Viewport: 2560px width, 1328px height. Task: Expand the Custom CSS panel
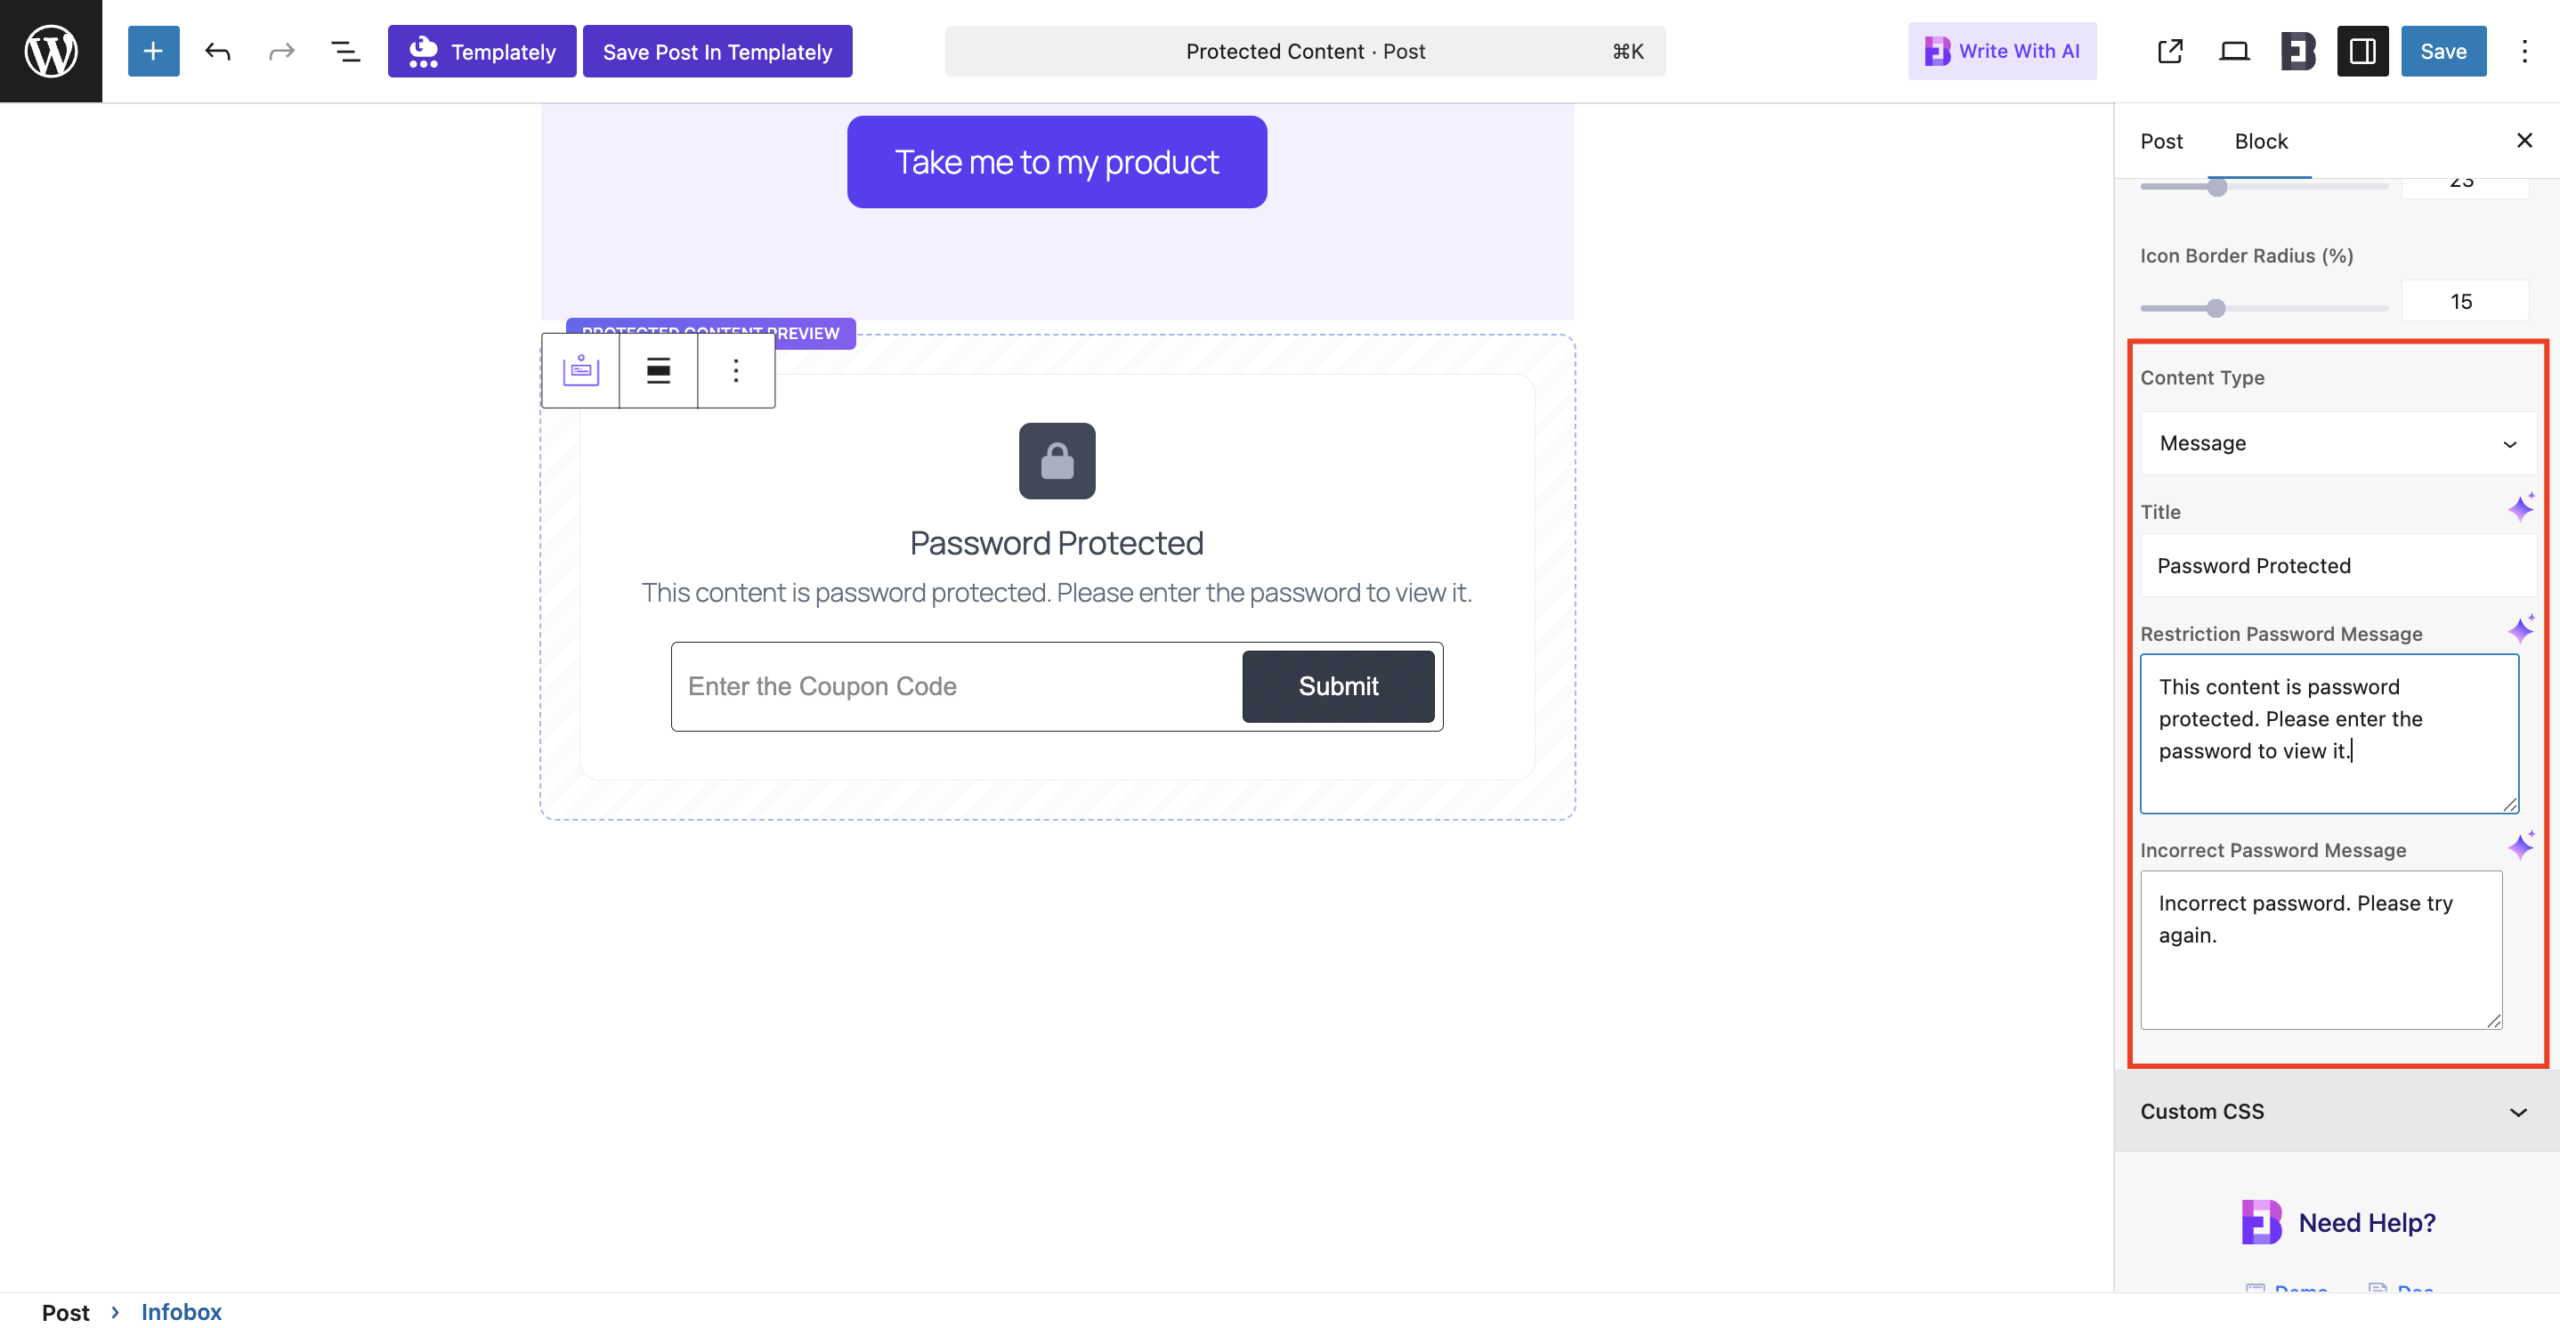click(2336, 1112)
